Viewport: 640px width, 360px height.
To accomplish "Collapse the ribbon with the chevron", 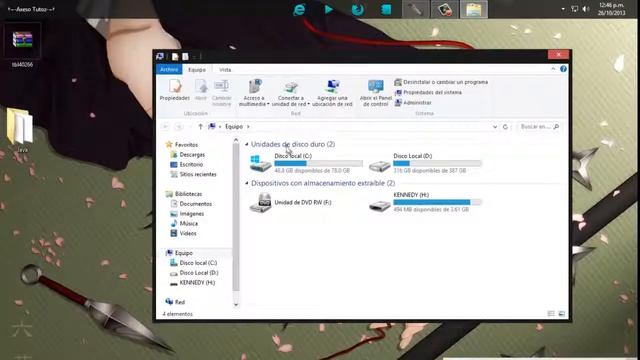I will 553,69.
